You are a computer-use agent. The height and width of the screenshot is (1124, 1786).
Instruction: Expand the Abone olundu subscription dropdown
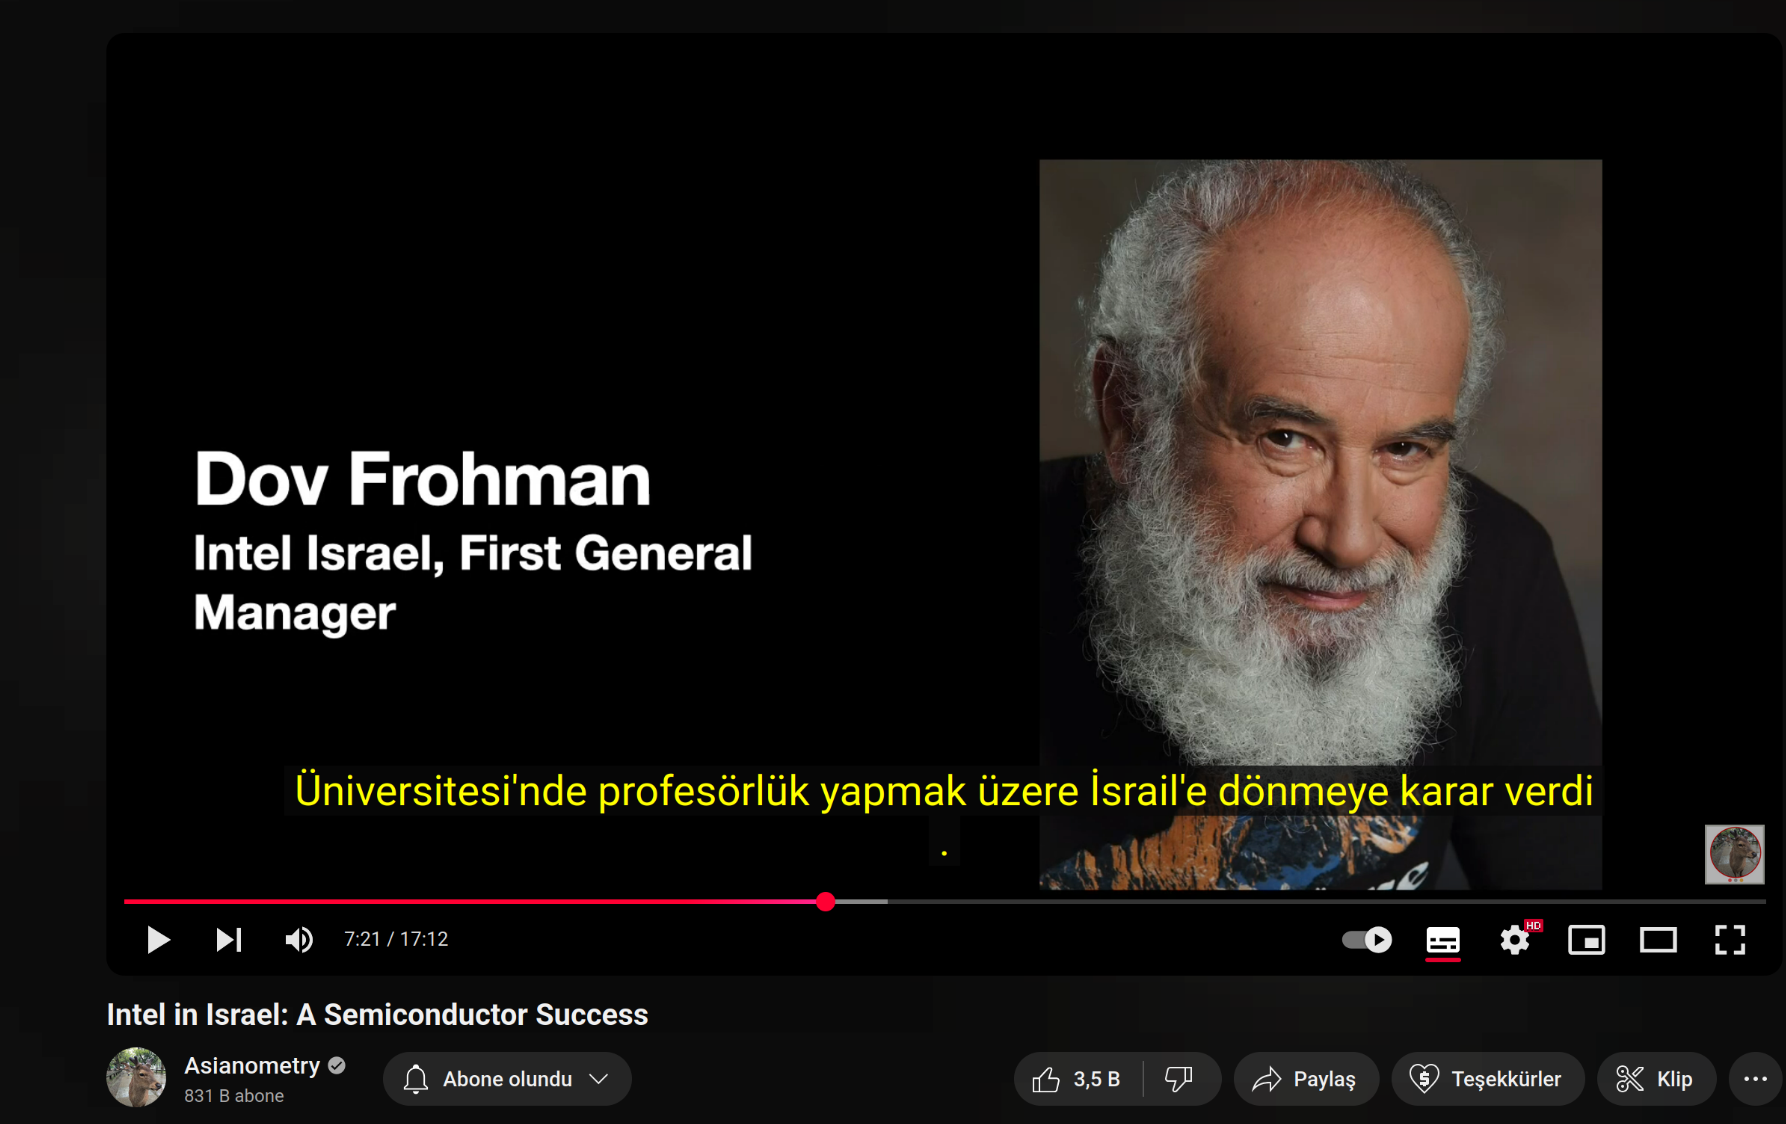[x=507, y=1079]
